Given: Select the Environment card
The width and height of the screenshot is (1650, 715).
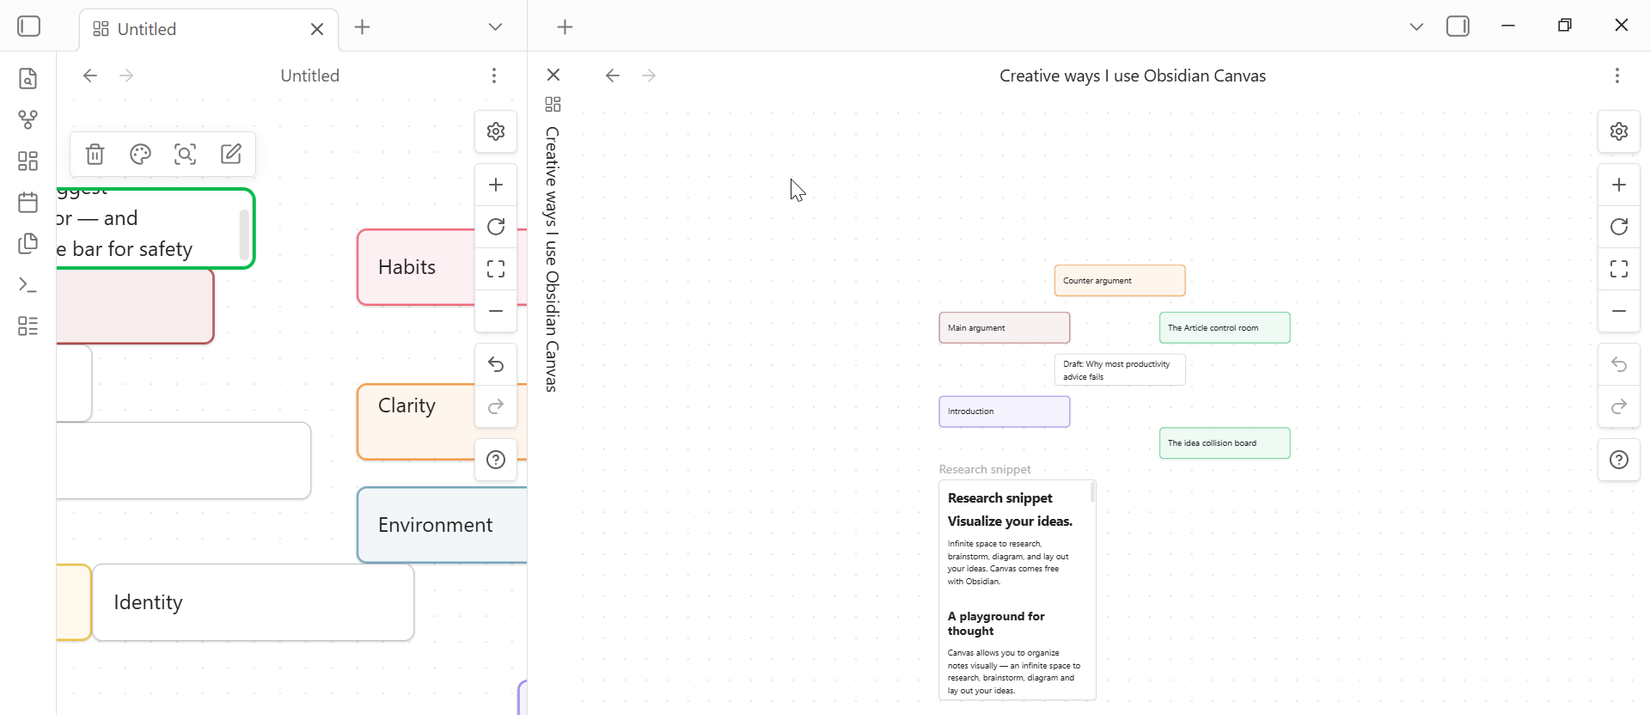Looking at the screenshot, I should click(442, 525).
